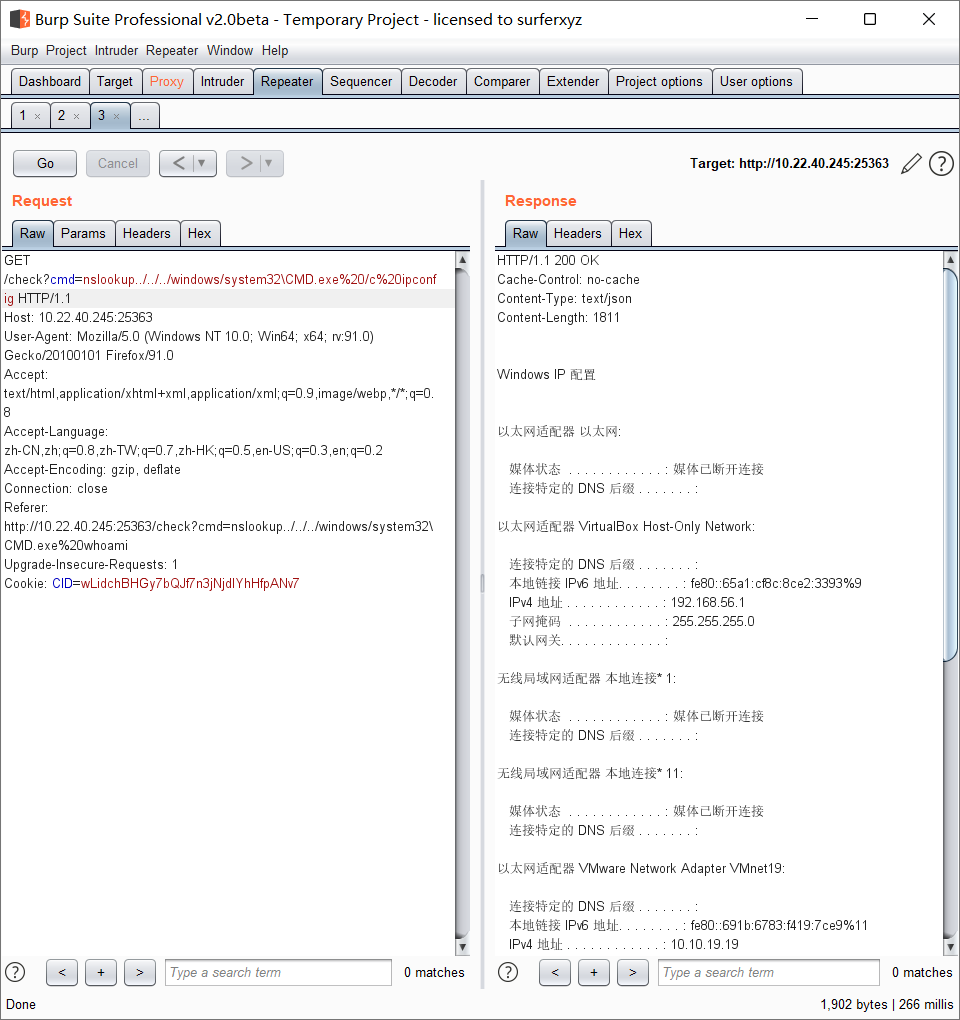Show response Headers view
960x1020 pixels.
[578, 234]
